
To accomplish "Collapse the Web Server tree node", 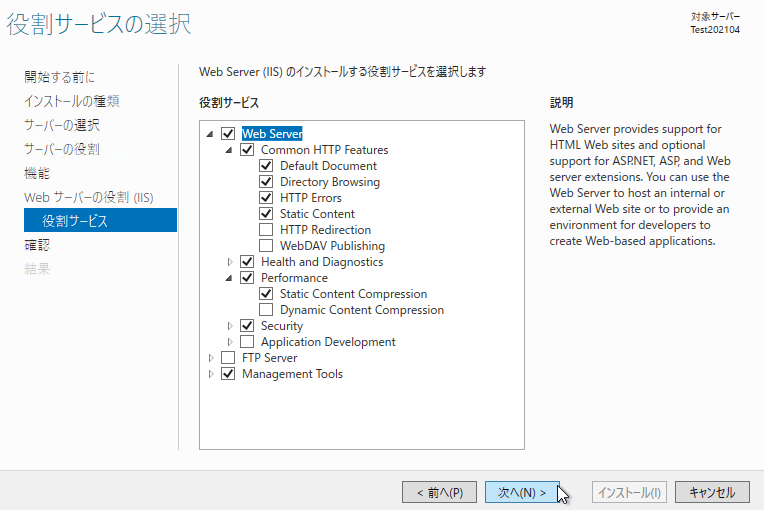I will [x=210, y=134].
